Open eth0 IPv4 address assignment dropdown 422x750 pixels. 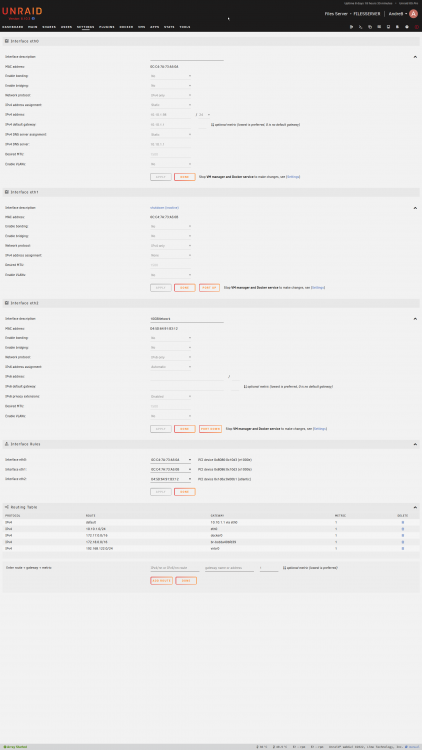pos(171,105)
